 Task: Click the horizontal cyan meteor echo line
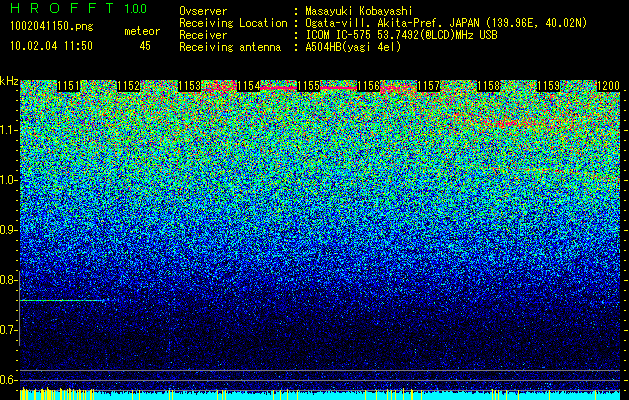(62, 300)
